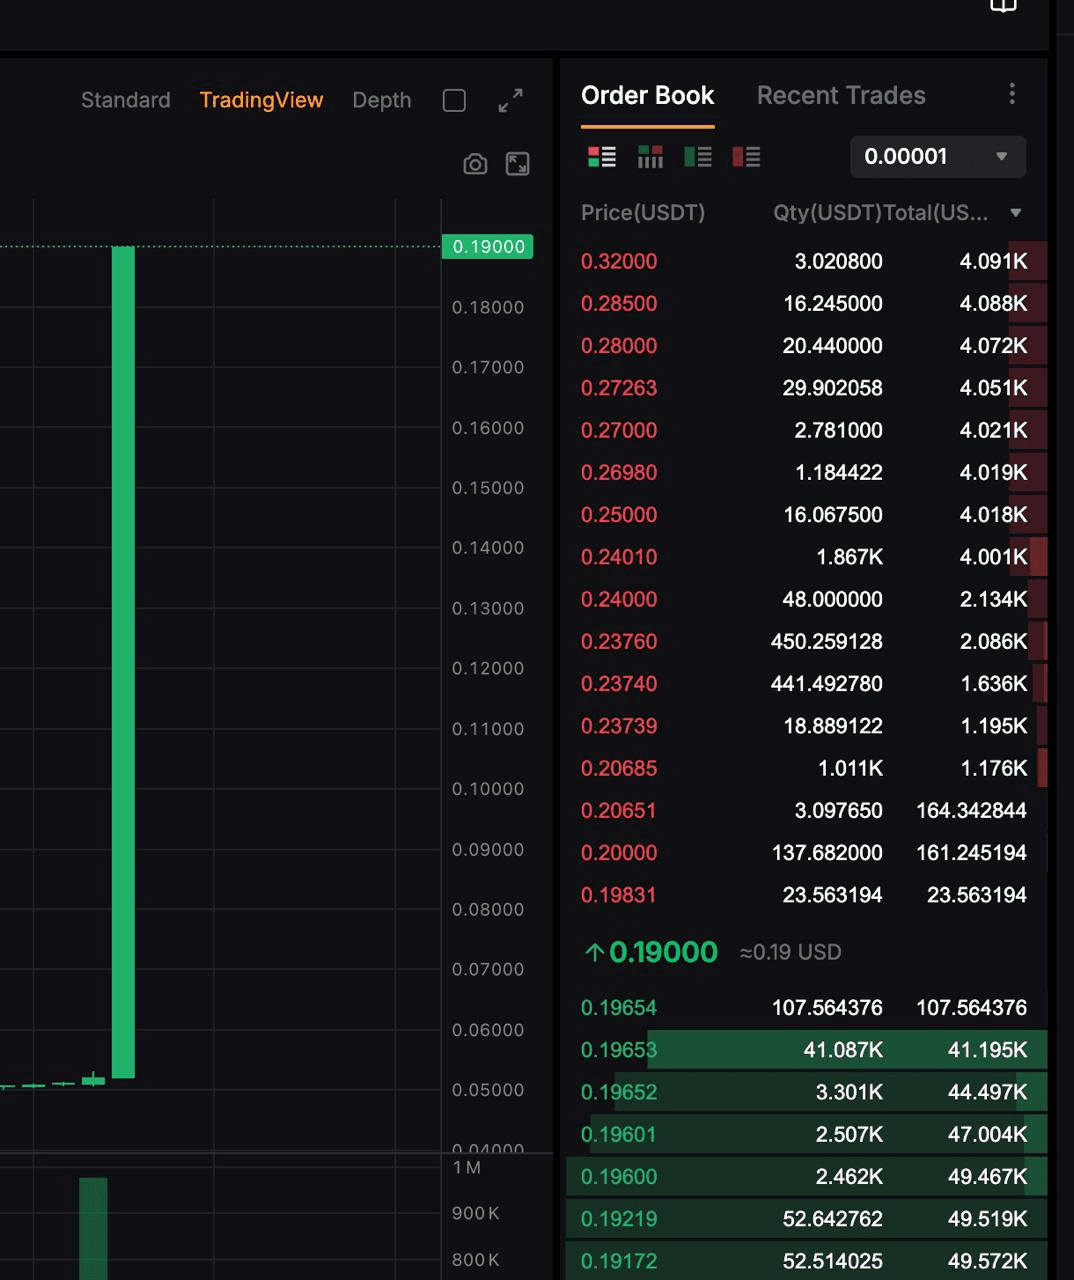The image size is (1074, 1280).
Task: Click the green 0.19000 price label on chart axis
Action: [488, 247]
